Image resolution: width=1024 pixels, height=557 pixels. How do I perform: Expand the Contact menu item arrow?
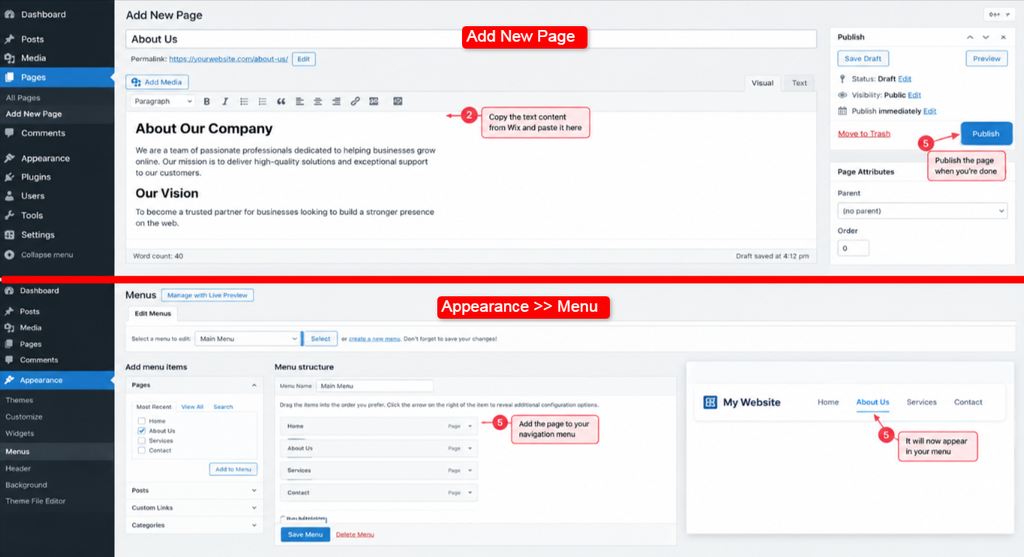pos(470,492)
